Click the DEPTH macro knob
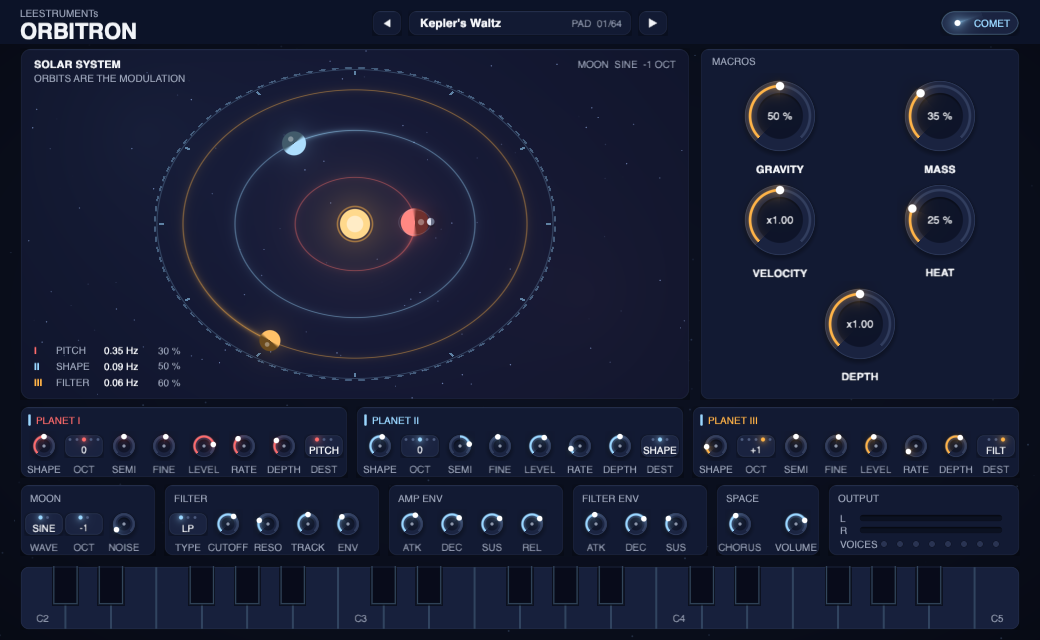 (x=860, y=324)
